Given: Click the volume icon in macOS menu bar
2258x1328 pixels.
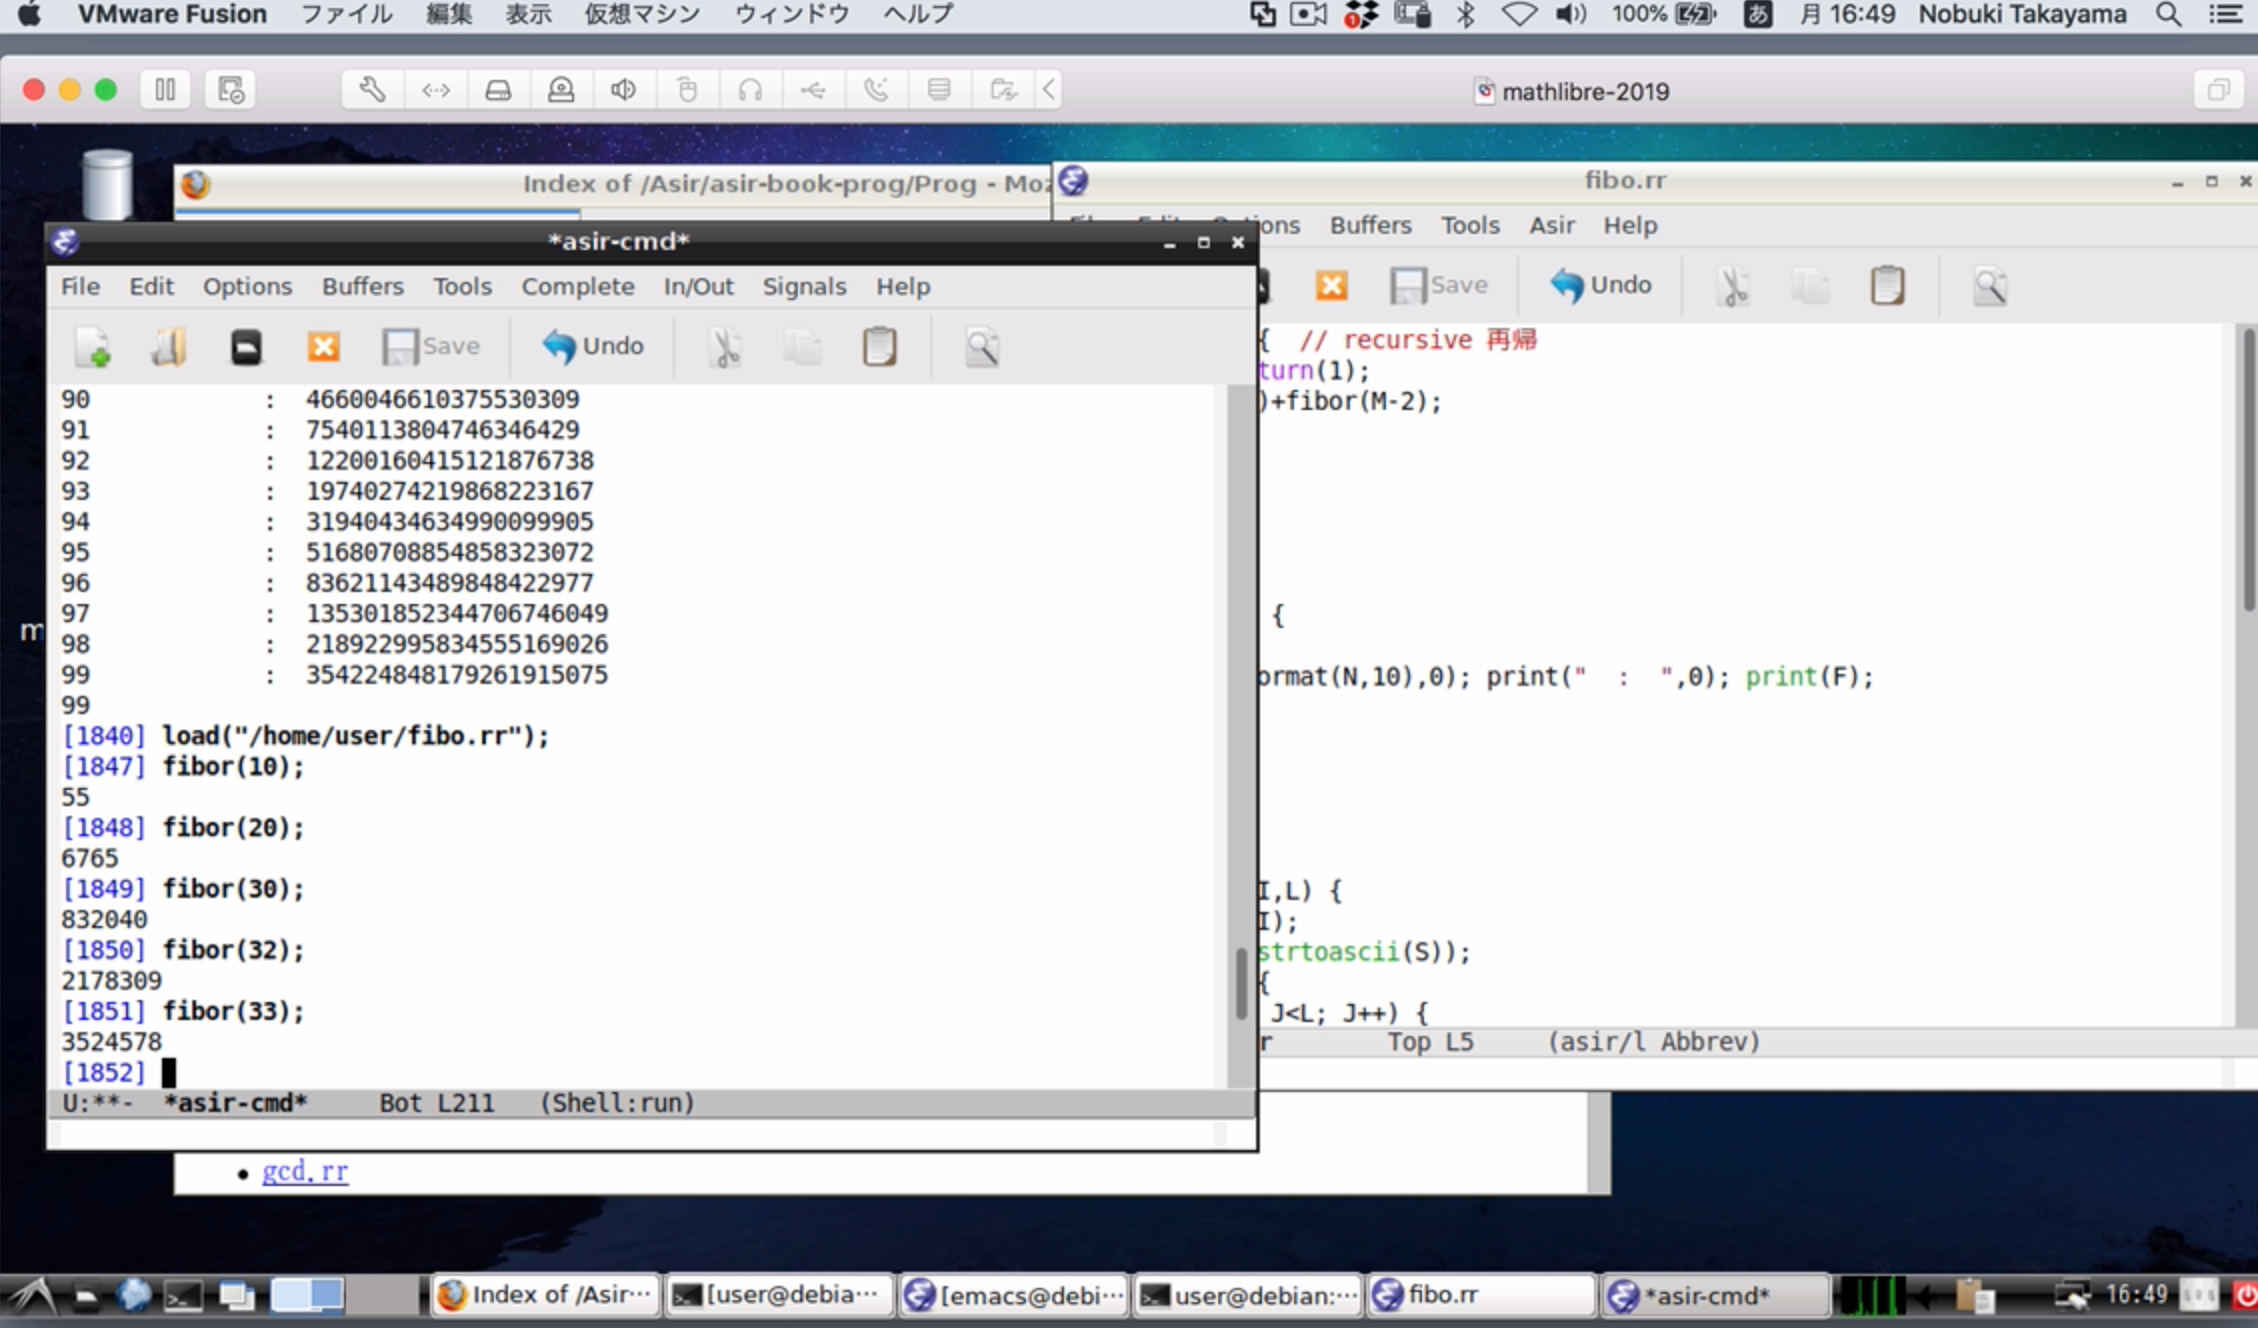Looking at the screenshot, I should pyautogui.click(x=1571, y=14).
